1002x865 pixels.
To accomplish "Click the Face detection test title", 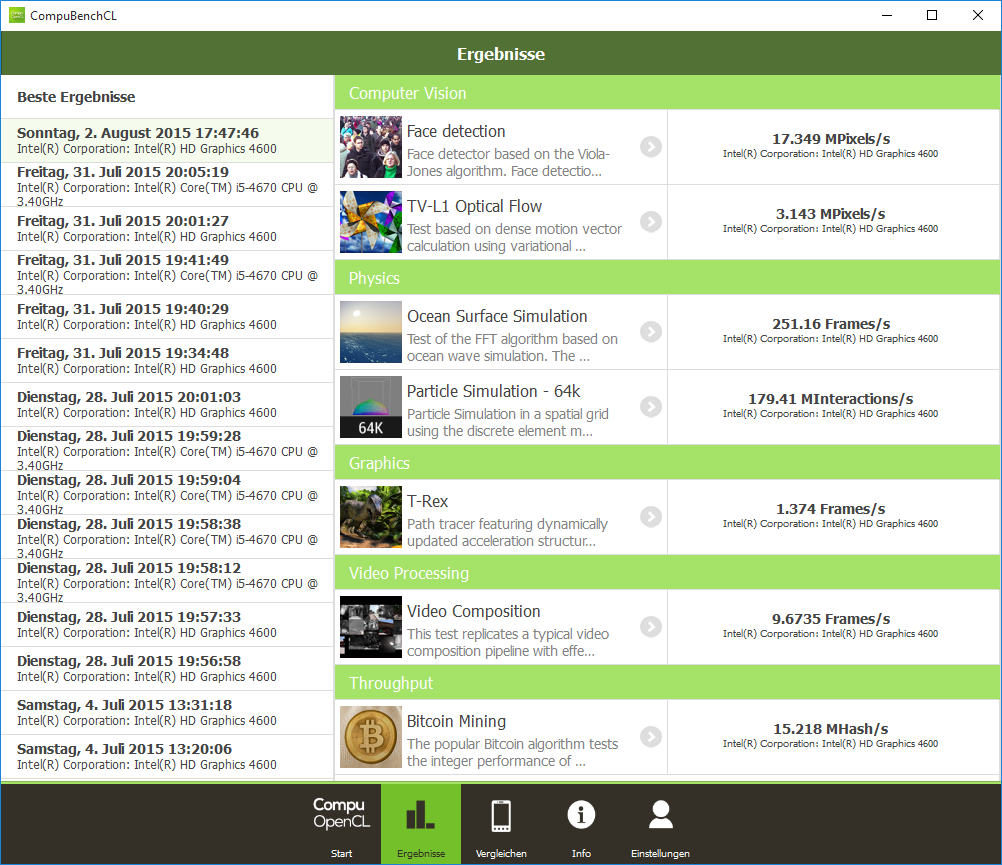I will (x=456, y=132).
